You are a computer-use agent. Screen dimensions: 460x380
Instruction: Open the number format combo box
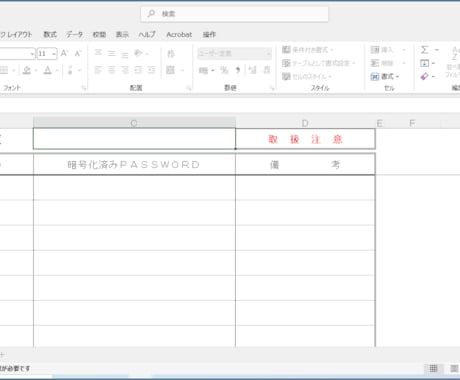(x=234, y=53)
